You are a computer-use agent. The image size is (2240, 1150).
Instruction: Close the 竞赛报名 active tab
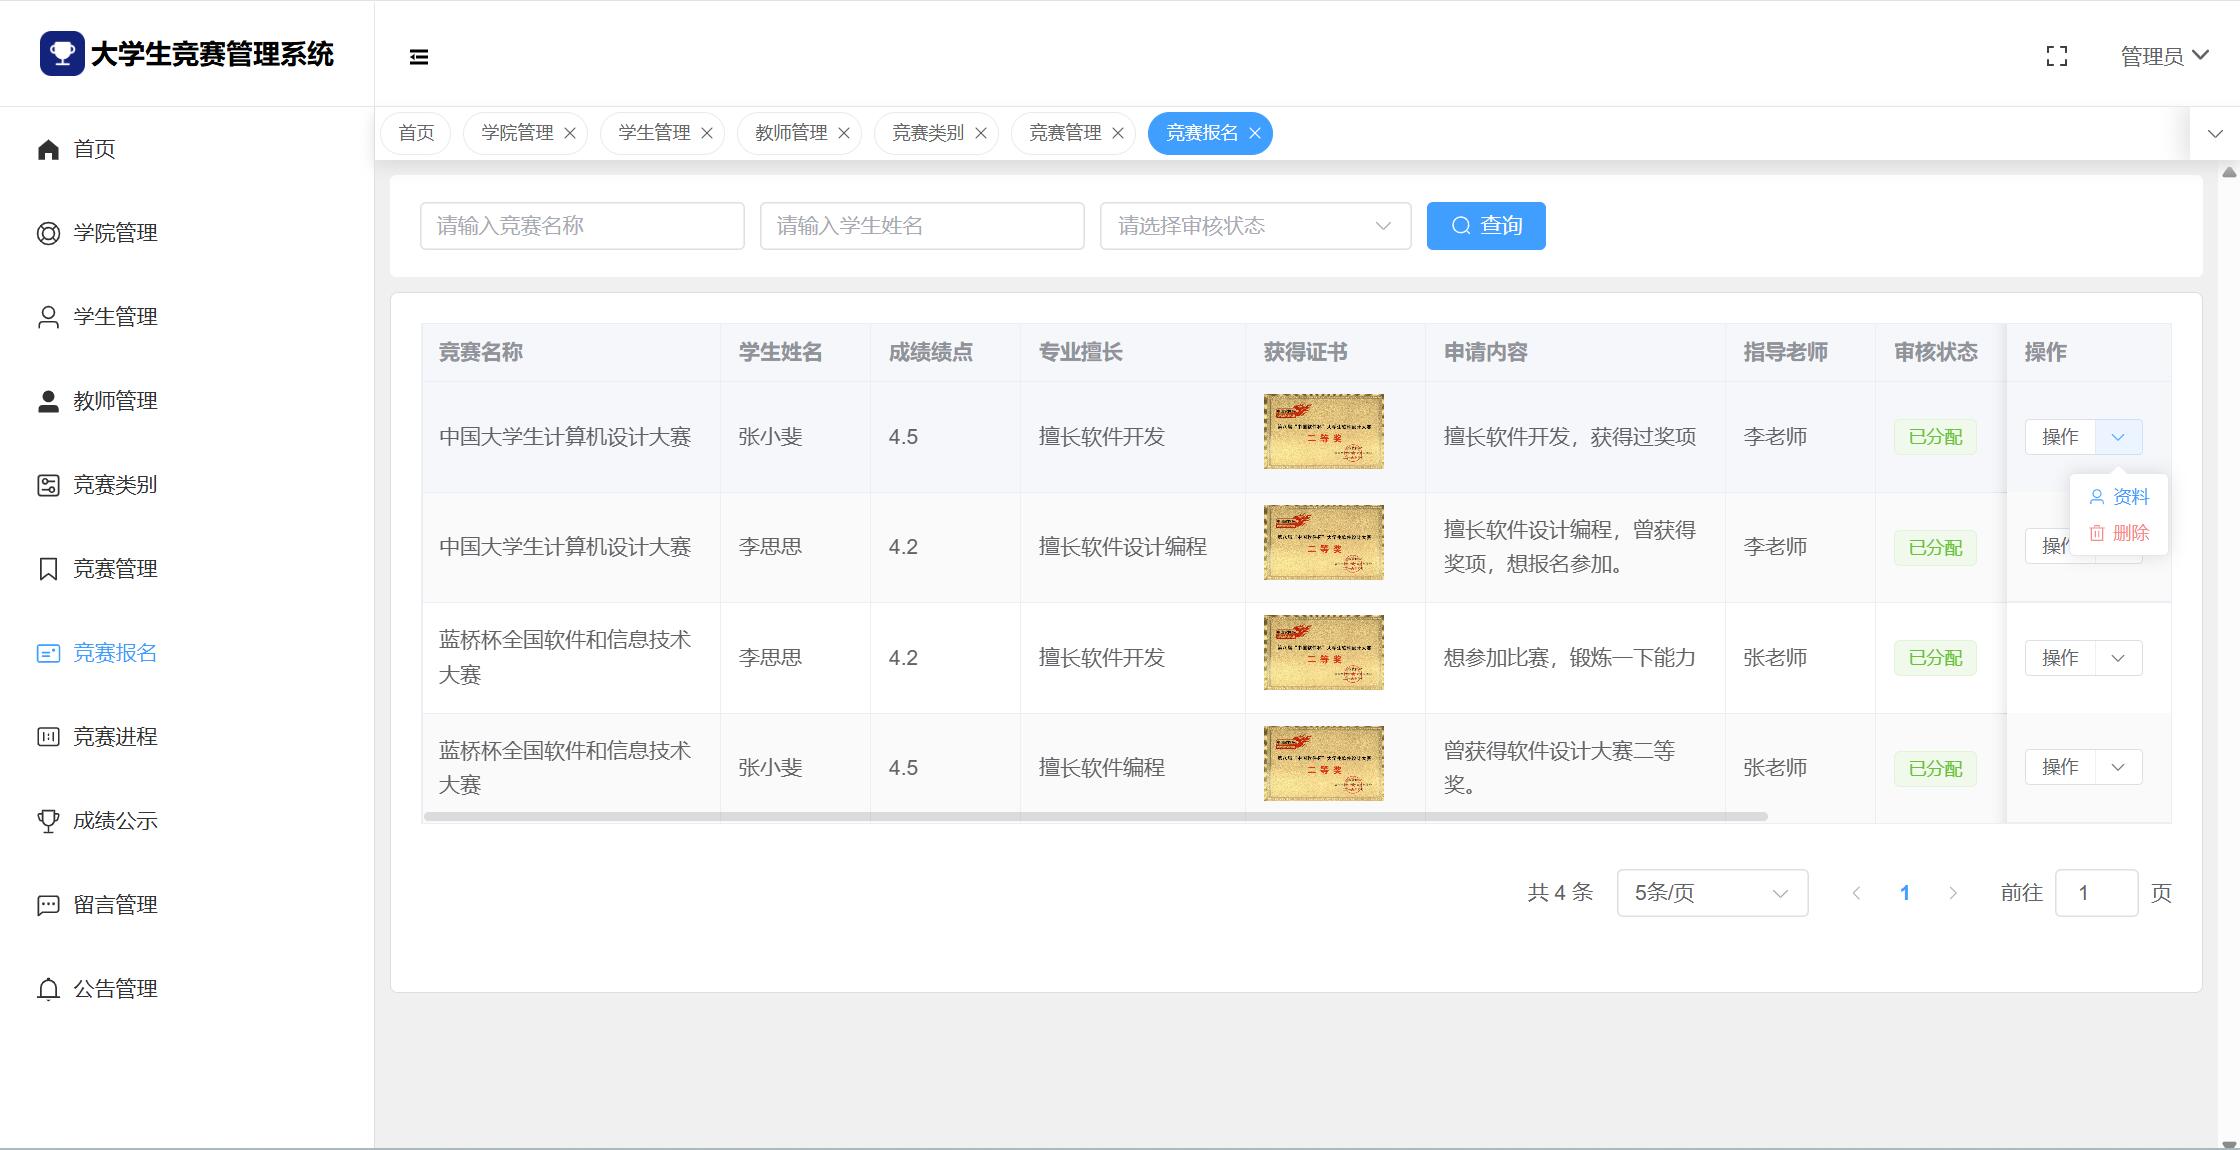point(1255,134)
